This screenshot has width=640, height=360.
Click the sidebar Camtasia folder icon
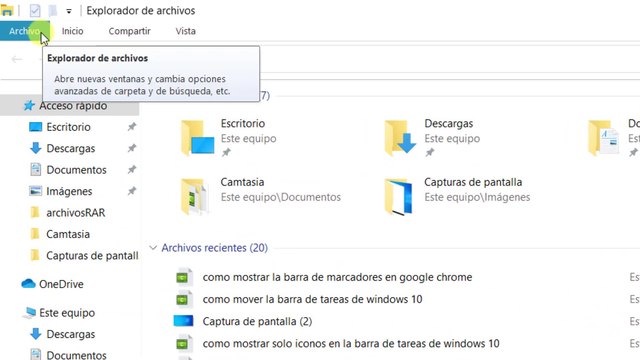point(35,234)
